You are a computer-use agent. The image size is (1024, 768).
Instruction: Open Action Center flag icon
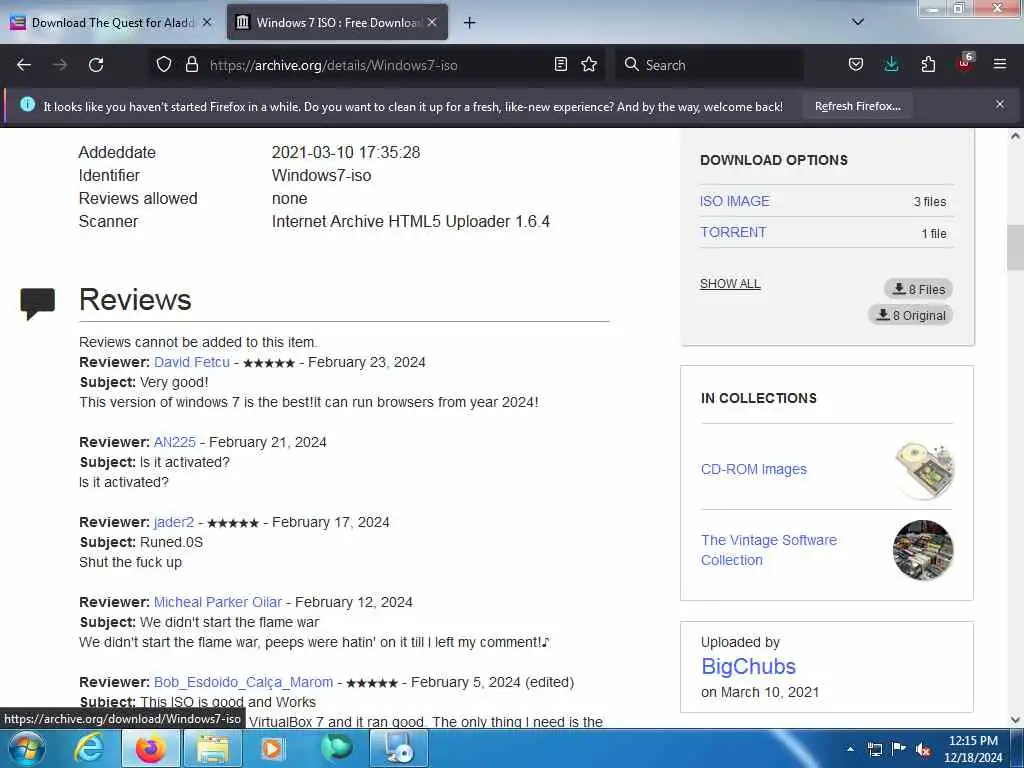[899, 748]
